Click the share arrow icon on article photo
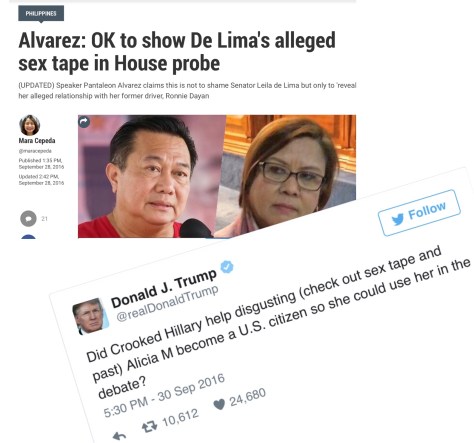474x443 pixels. click(x=84, y=122)
